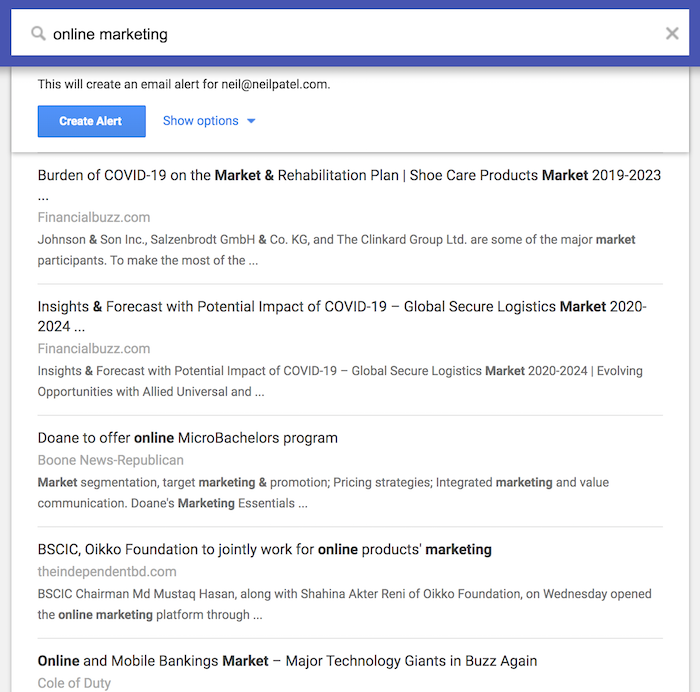Click the Show options dropdown arrow
The image size is (700, 692).
click(251, 121)
